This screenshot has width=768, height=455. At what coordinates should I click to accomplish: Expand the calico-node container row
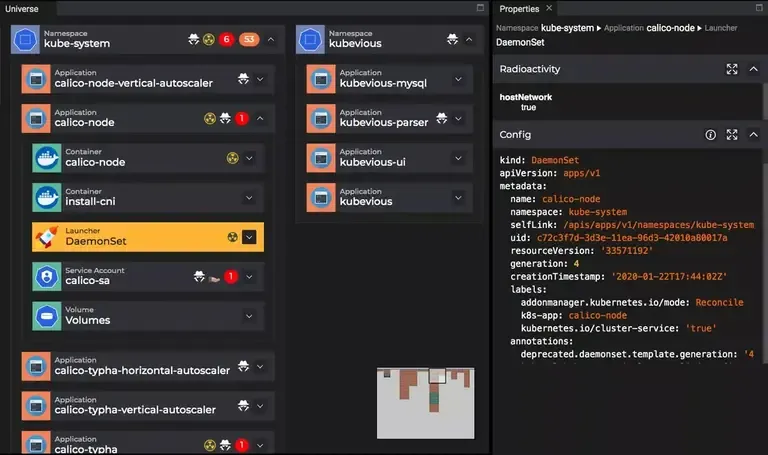pyautogui.click(x=249, y=158)
